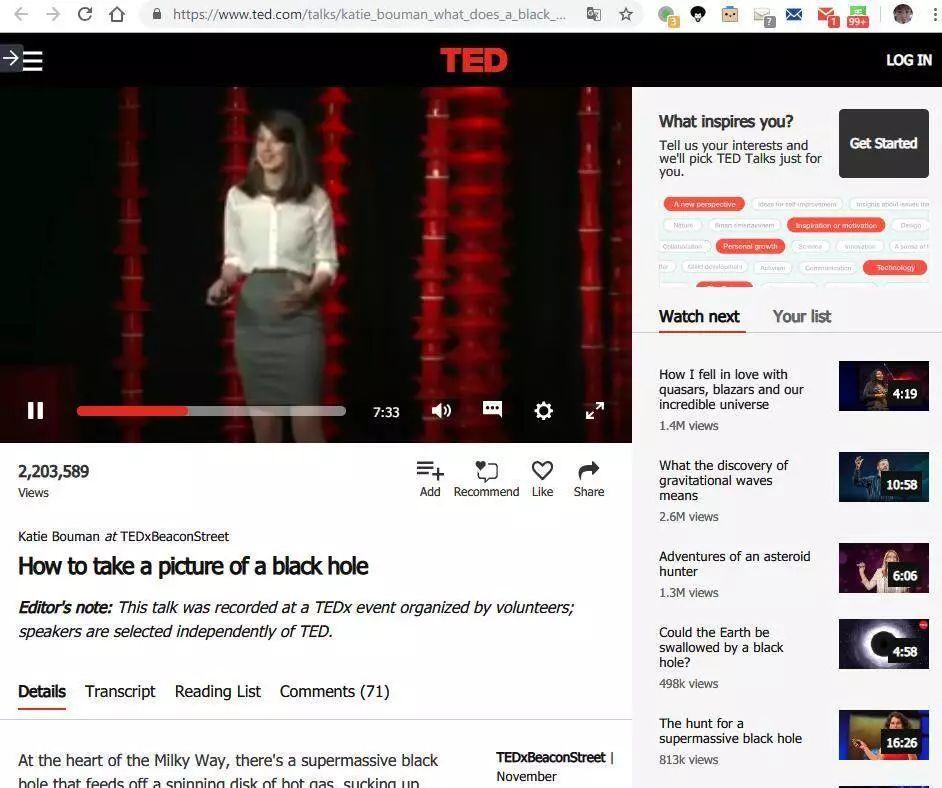Toggle the 'Technology' interest tag
The image size is (942, 788).
895,267
